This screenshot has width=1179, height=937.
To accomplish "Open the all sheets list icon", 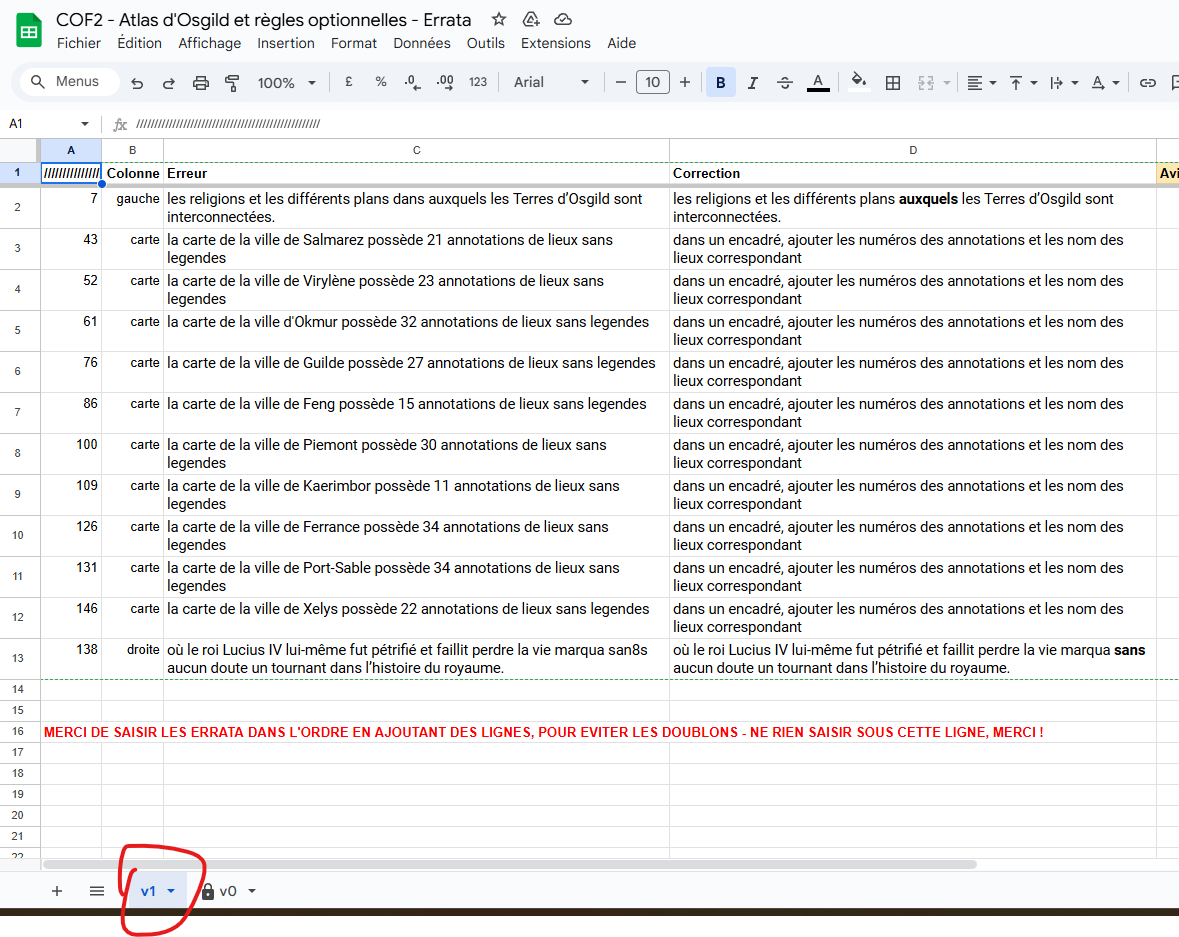I will click(x=97, y=891).
